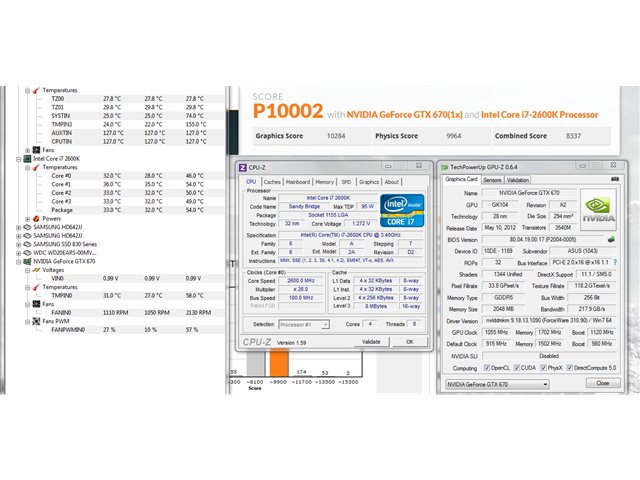The height and width of the screenshot is (480, 640).
Task: Click the fan icon of Fans above Intel Core i7
Action: point(36,150)
